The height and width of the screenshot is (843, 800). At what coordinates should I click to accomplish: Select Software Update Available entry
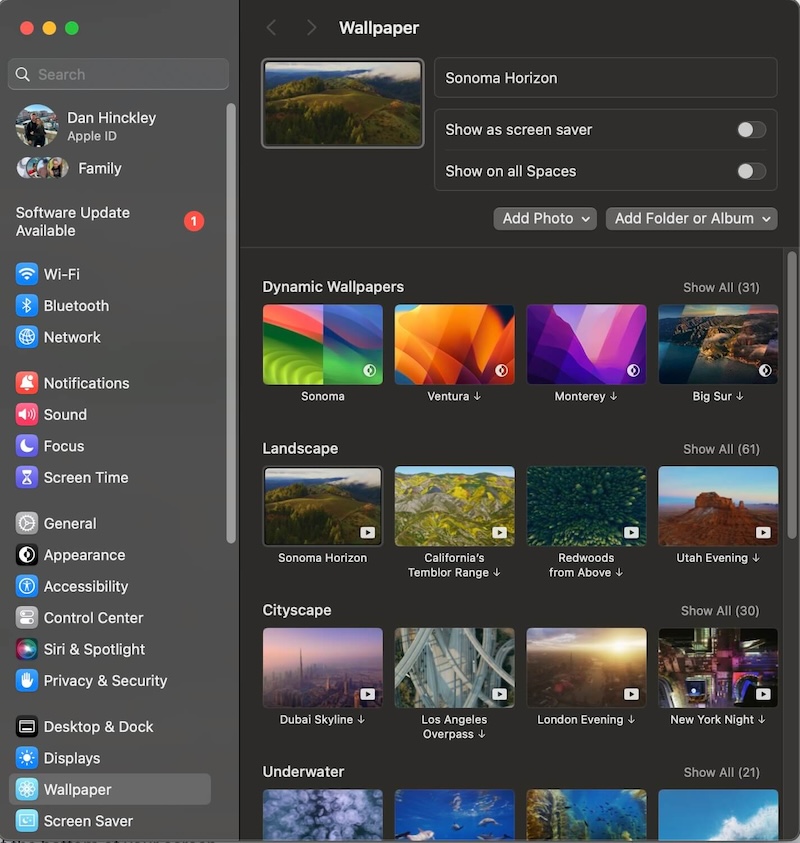click(x=110, y=222)
